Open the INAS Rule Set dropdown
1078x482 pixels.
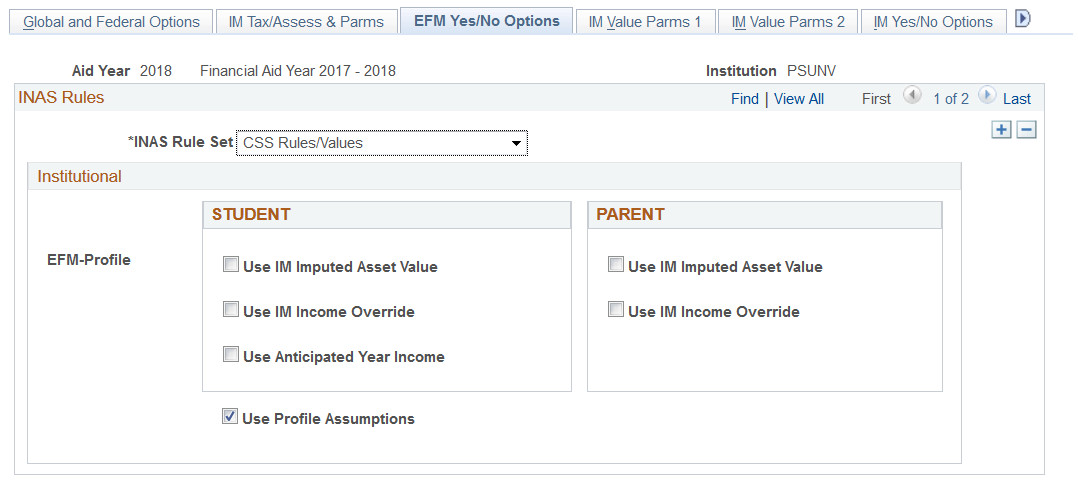coord(382,143)
